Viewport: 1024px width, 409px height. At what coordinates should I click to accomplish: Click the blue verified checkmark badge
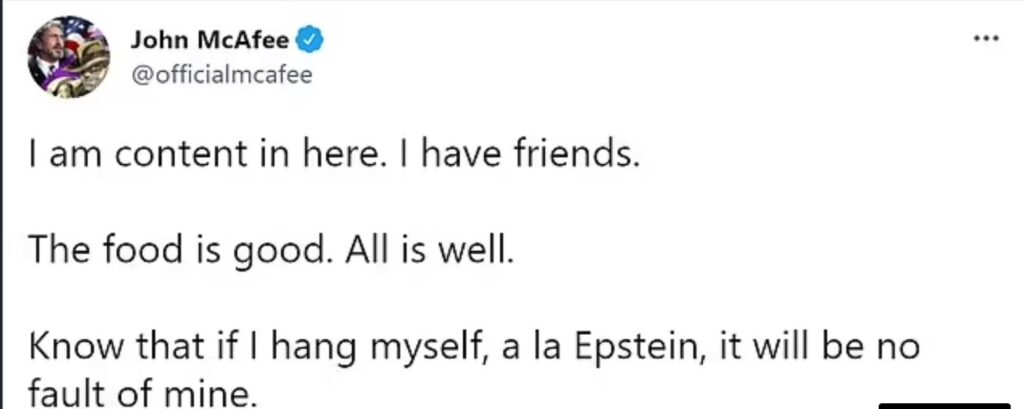pos(310,41)
